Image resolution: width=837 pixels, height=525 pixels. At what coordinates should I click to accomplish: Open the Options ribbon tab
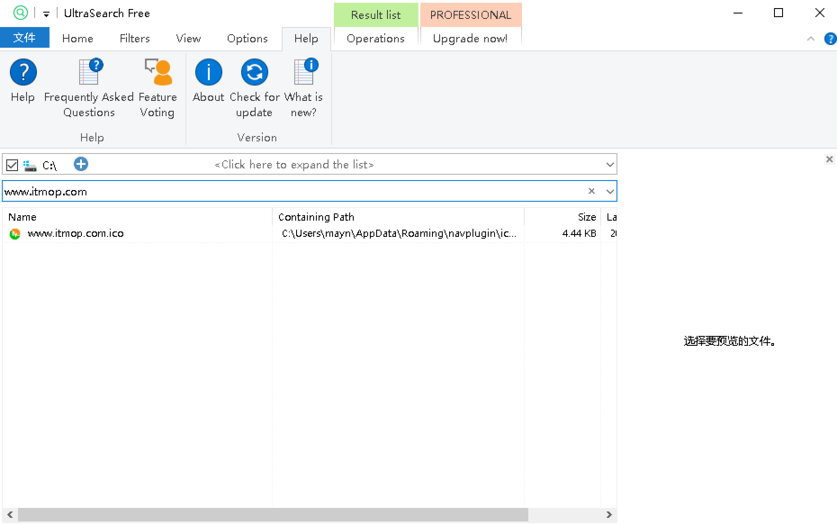(247, 39)
